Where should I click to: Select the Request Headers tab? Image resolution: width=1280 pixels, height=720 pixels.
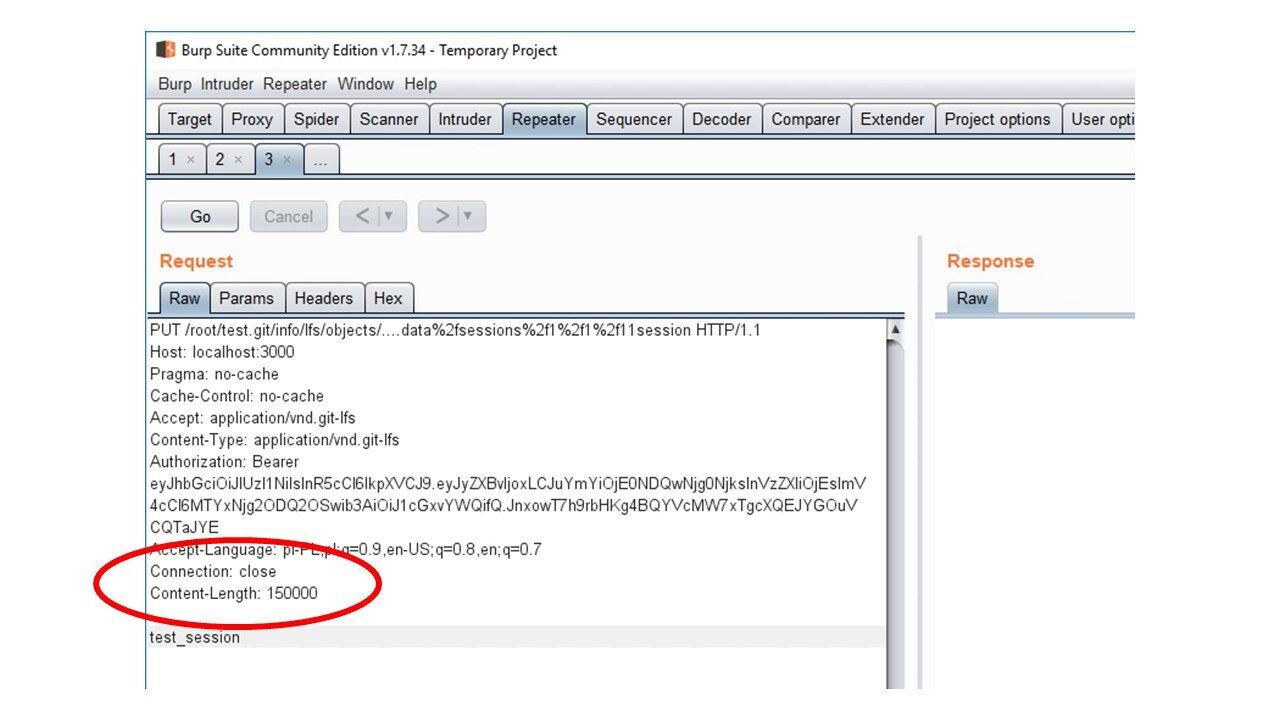324,298
